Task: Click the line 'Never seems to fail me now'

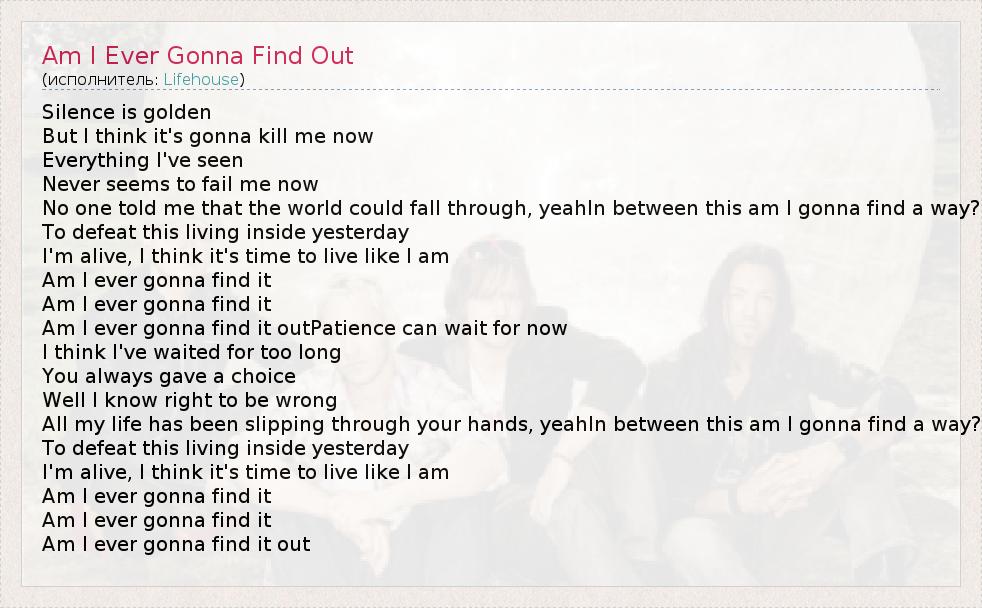Action: (180, 184)
